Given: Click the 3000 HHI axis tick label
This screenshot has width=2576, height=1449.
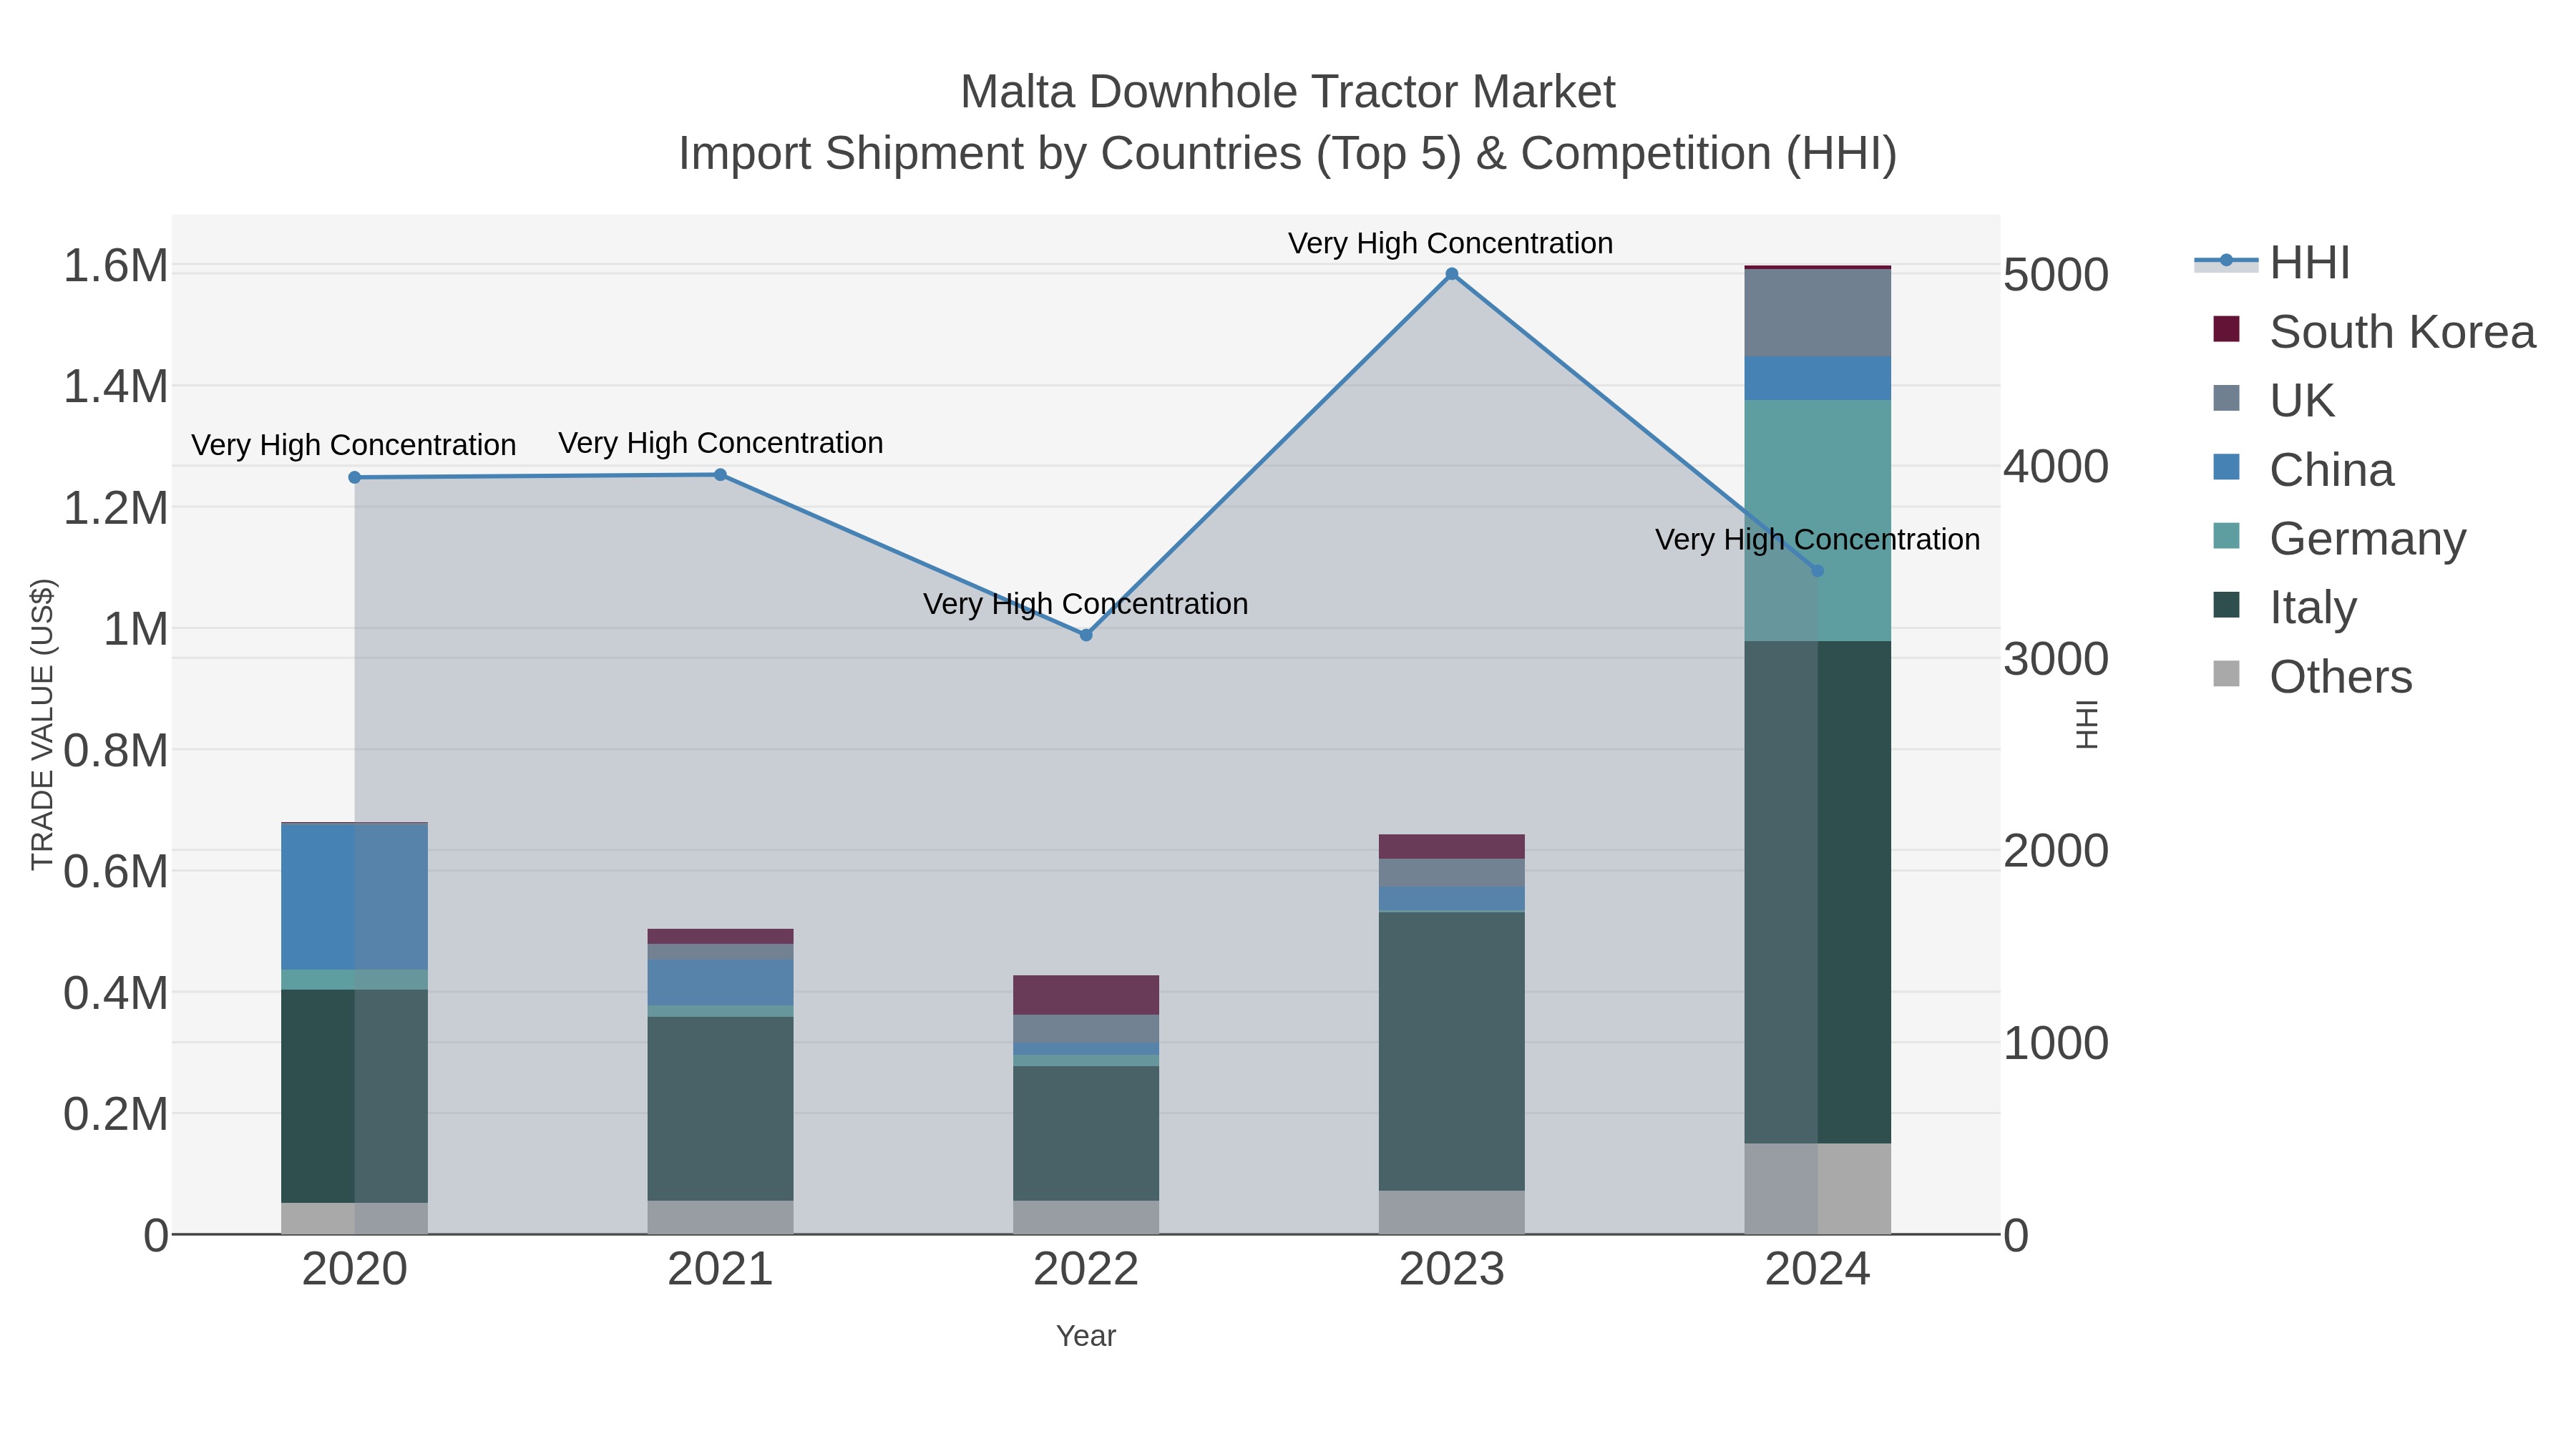Looking at the screenshot, I should point(2056,659).
